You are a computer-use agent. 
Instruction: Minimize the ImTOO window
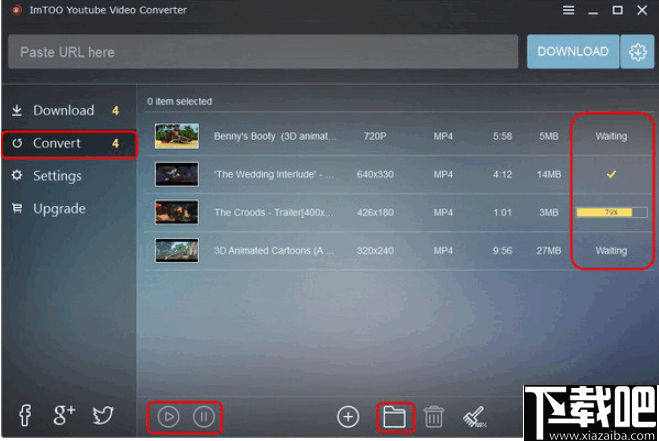[x=593, y=13]
